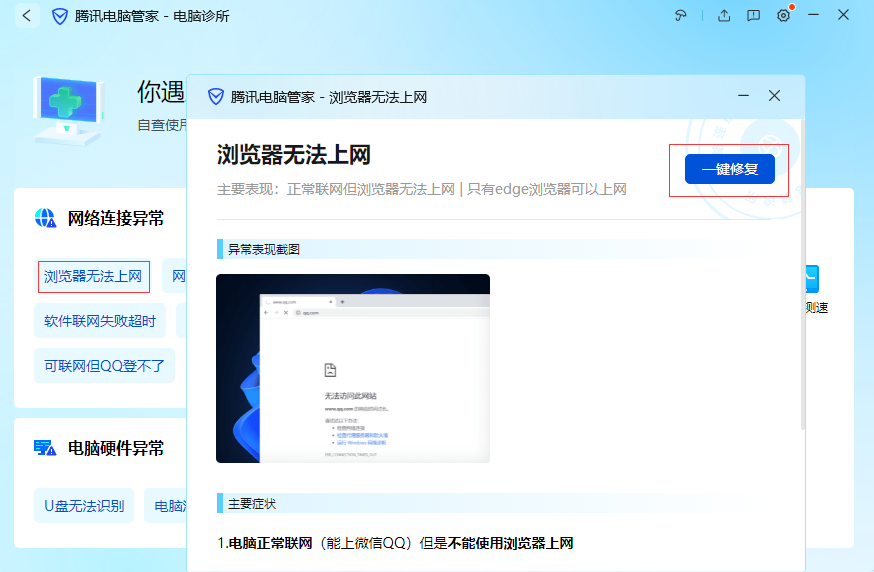Minimize the 浏览器无法上网 dialog
874x572 pixels.
(744, 96)
